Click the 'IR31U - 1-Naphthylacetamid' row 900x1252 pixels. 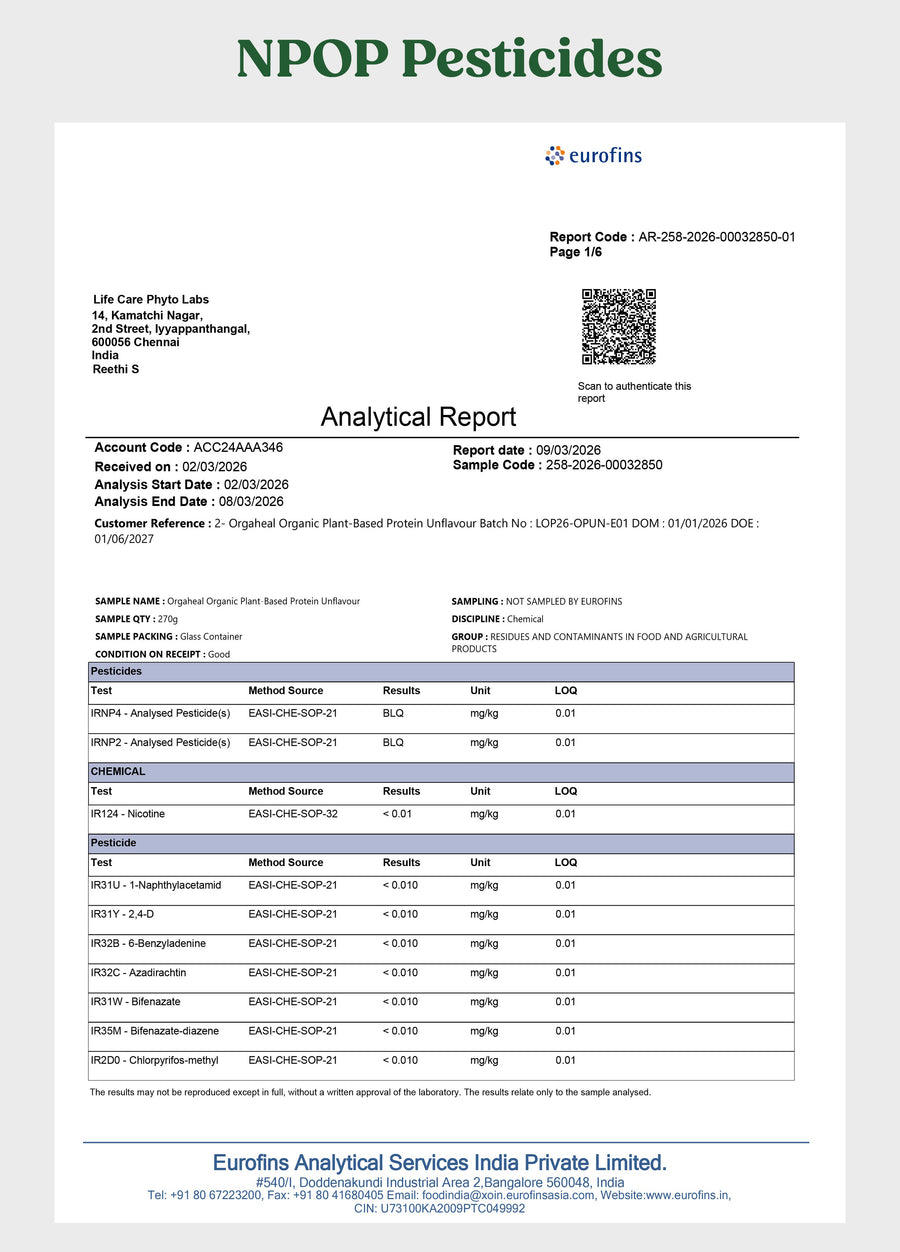[x=441, y=891]
